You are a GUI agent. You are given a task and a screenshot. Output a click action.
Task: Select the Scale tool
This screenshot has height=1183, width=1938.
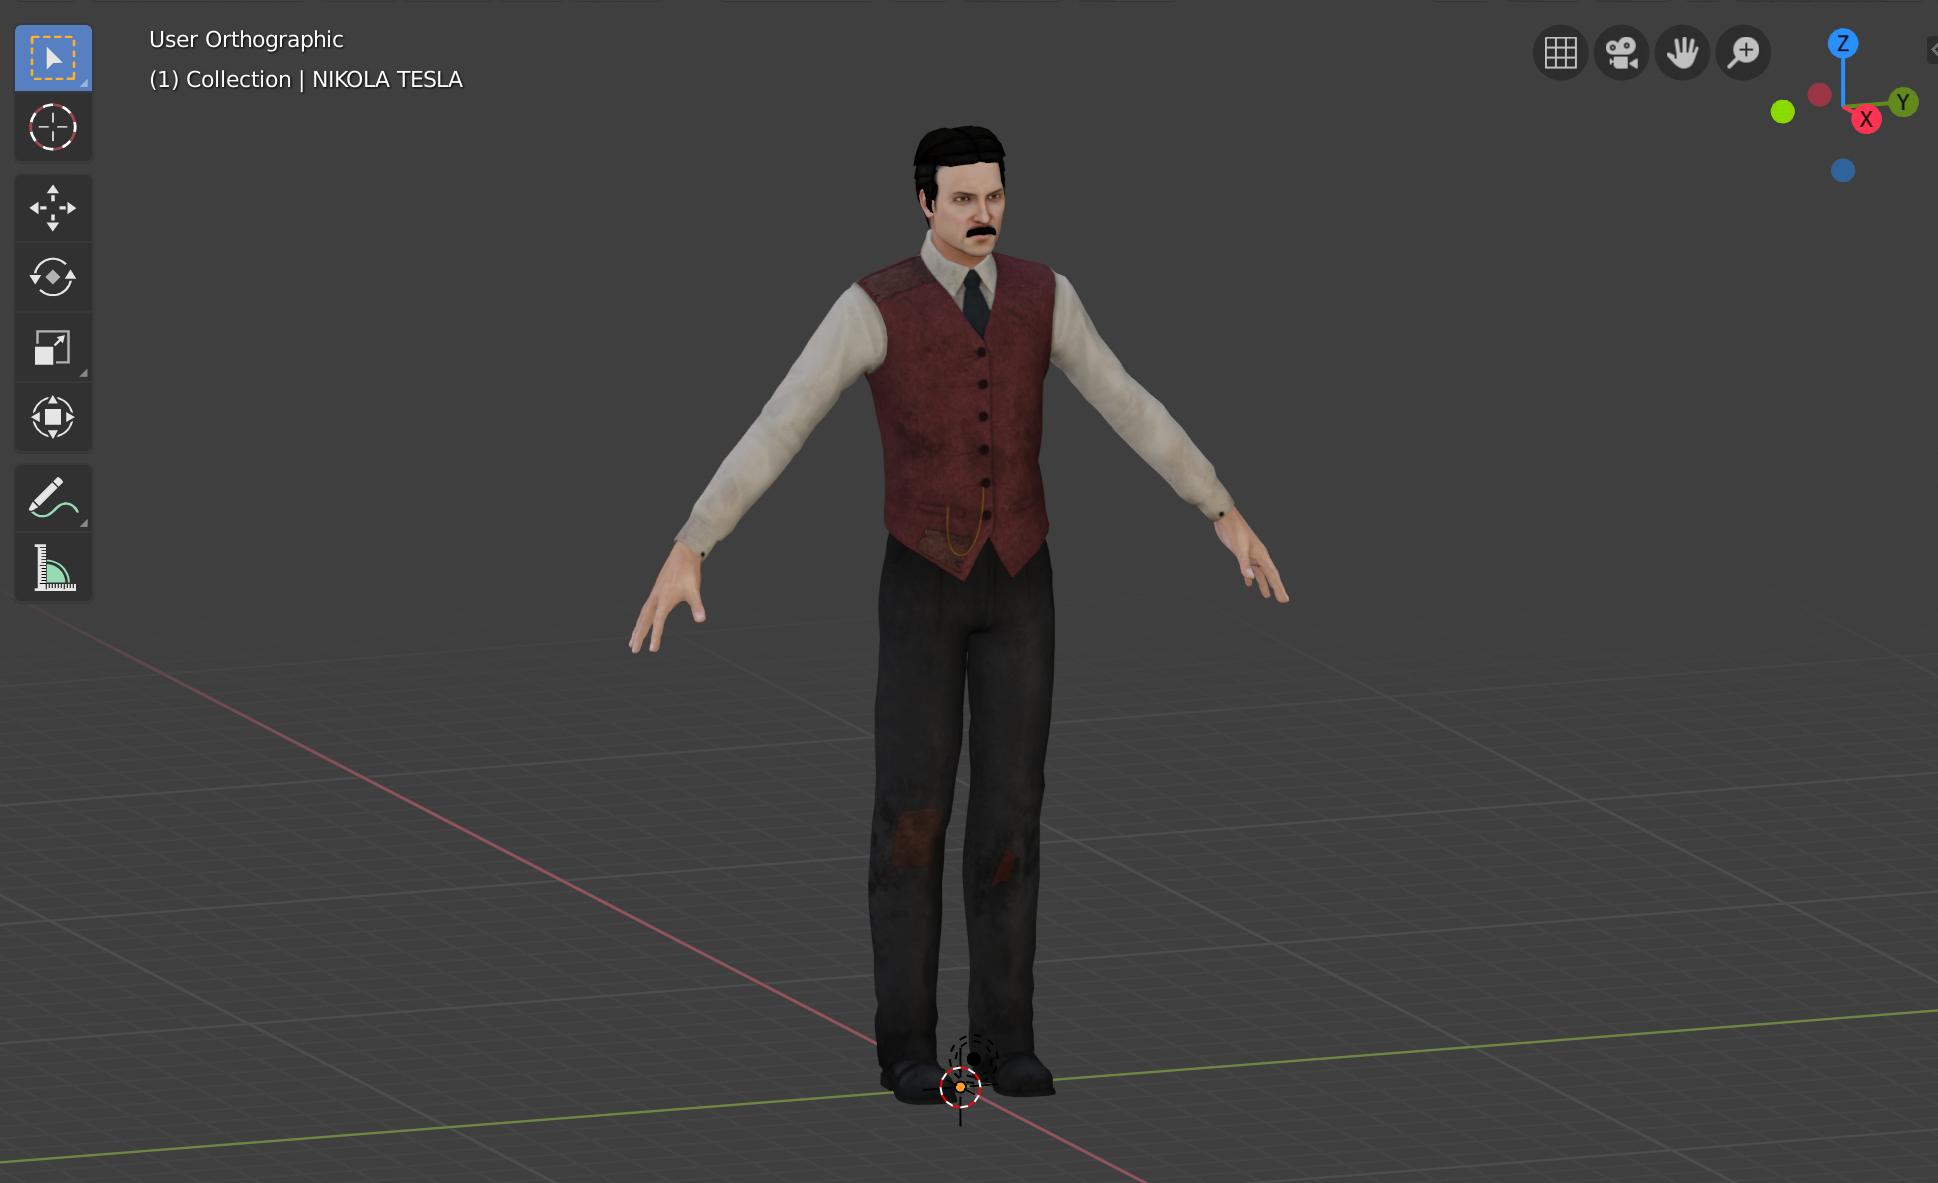(x=53, y=347)
